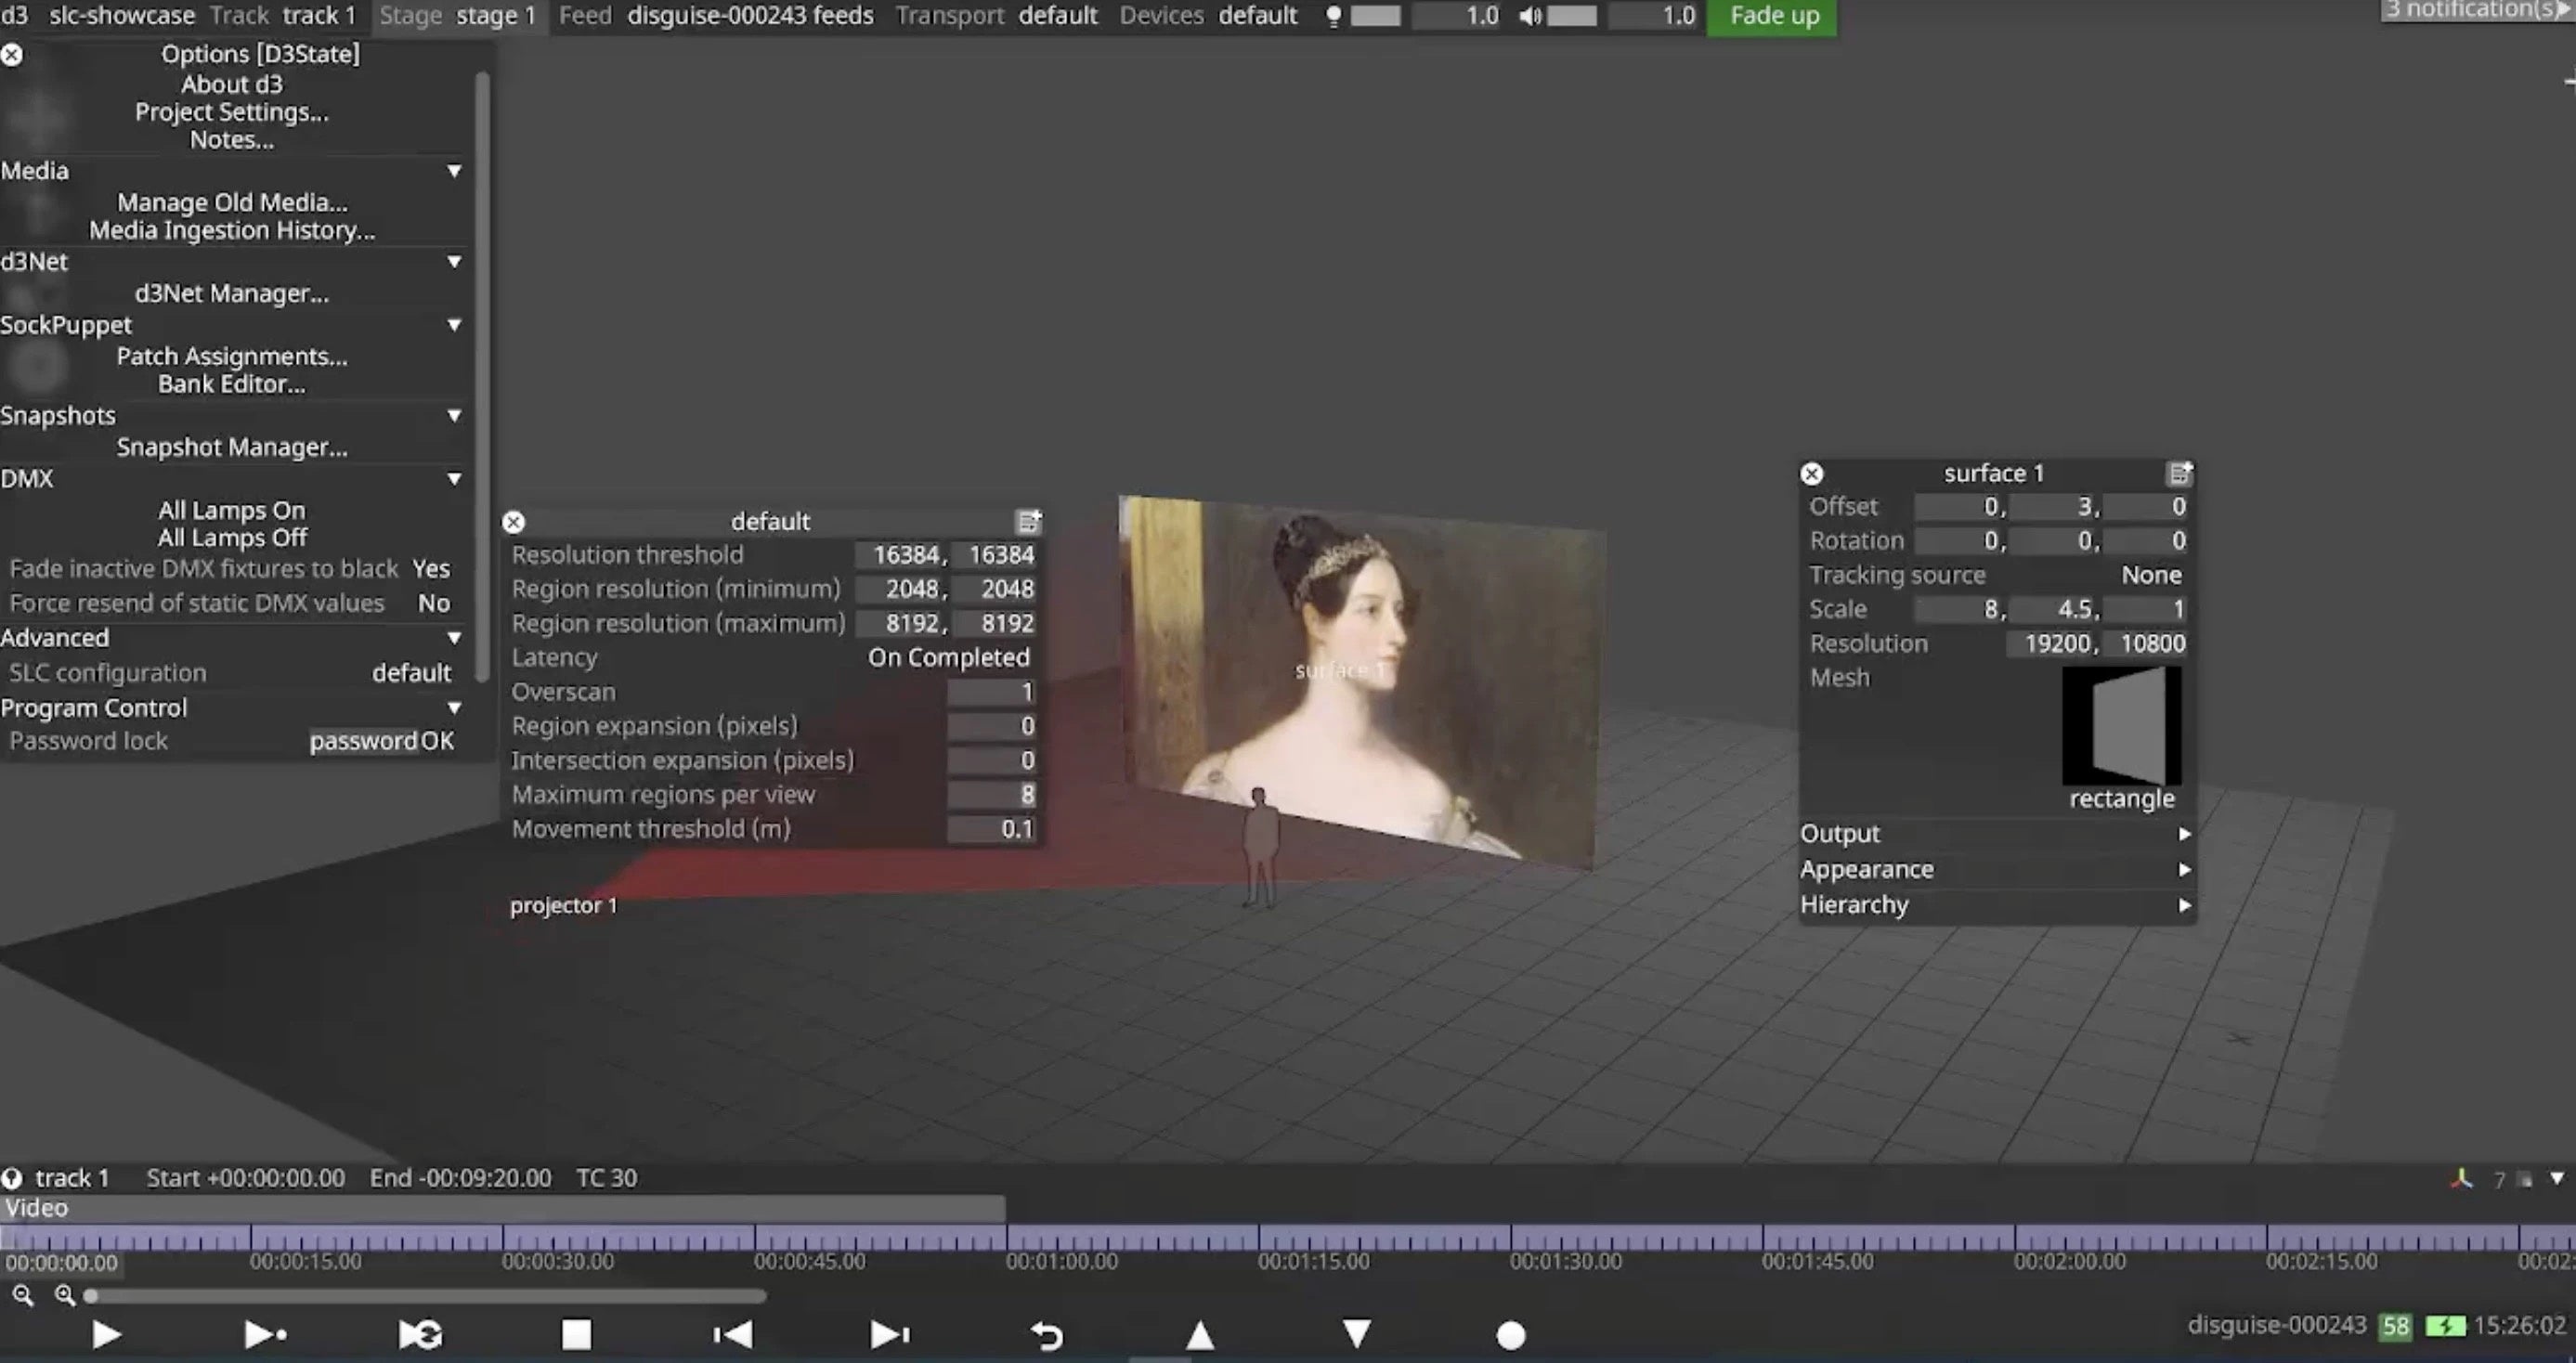Change Latency On Completed setting
Screen dimensions: 2576x1363
point(947,657)
